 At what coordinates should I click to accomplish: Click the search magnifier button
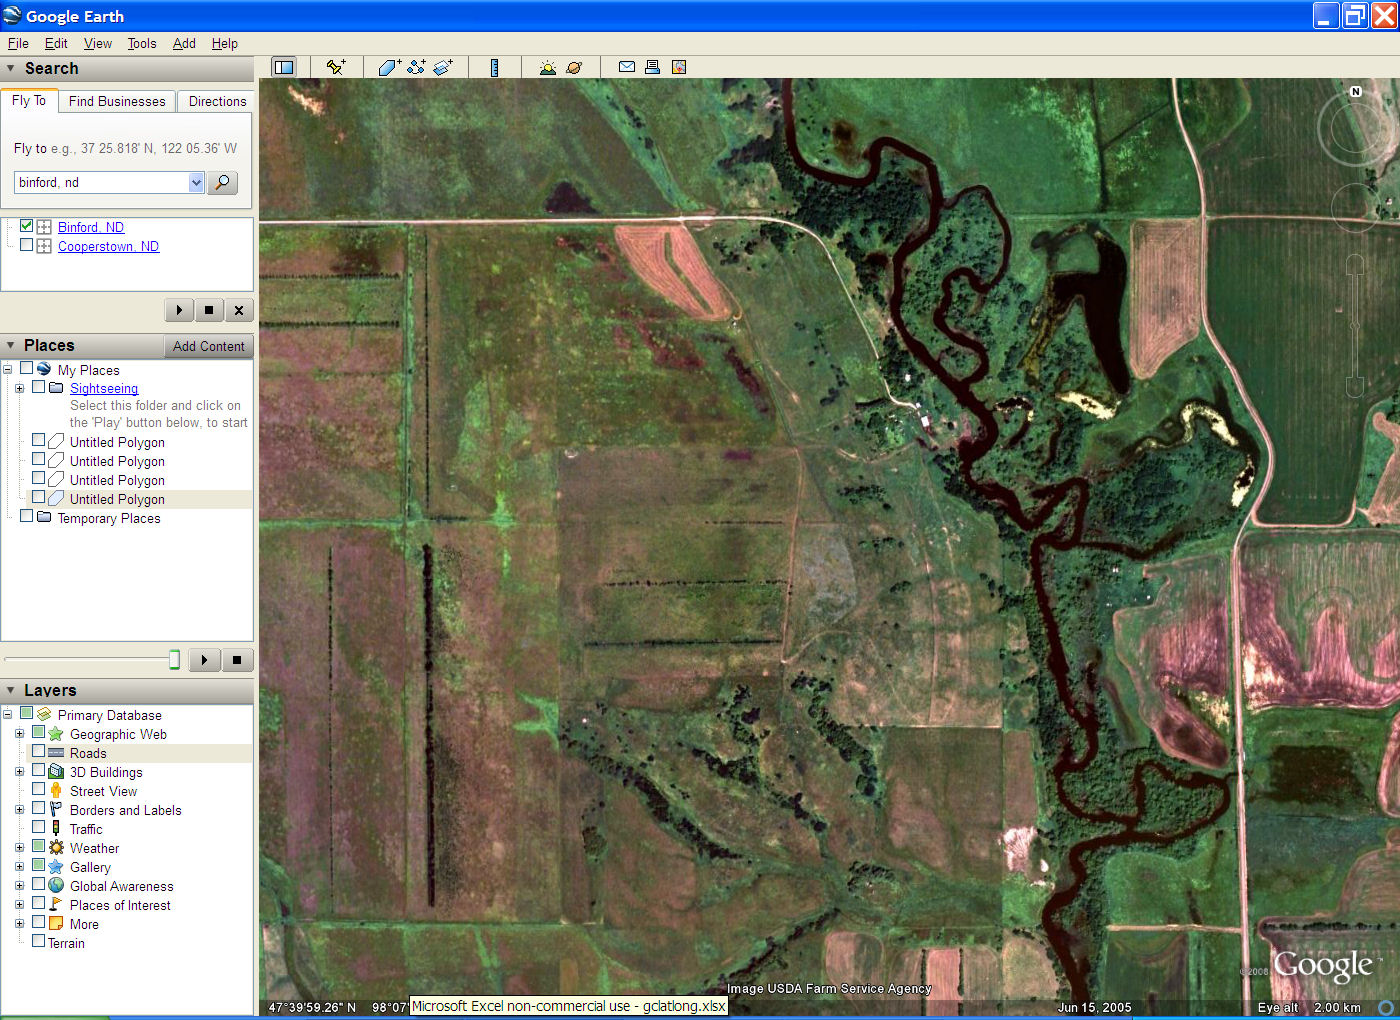222,182
